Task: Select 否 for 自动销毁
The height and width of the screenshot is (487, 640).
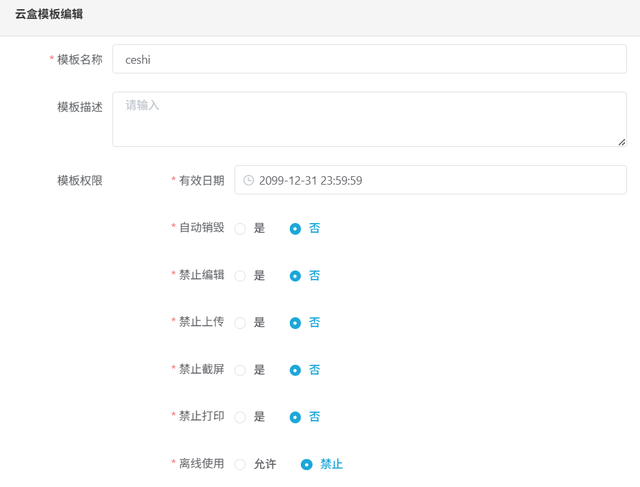Action: coord(295,228)
